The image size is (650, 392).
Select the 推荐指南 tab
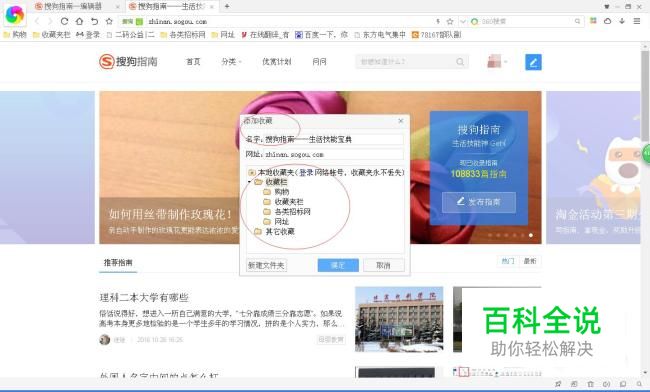[x=118, y=263]
